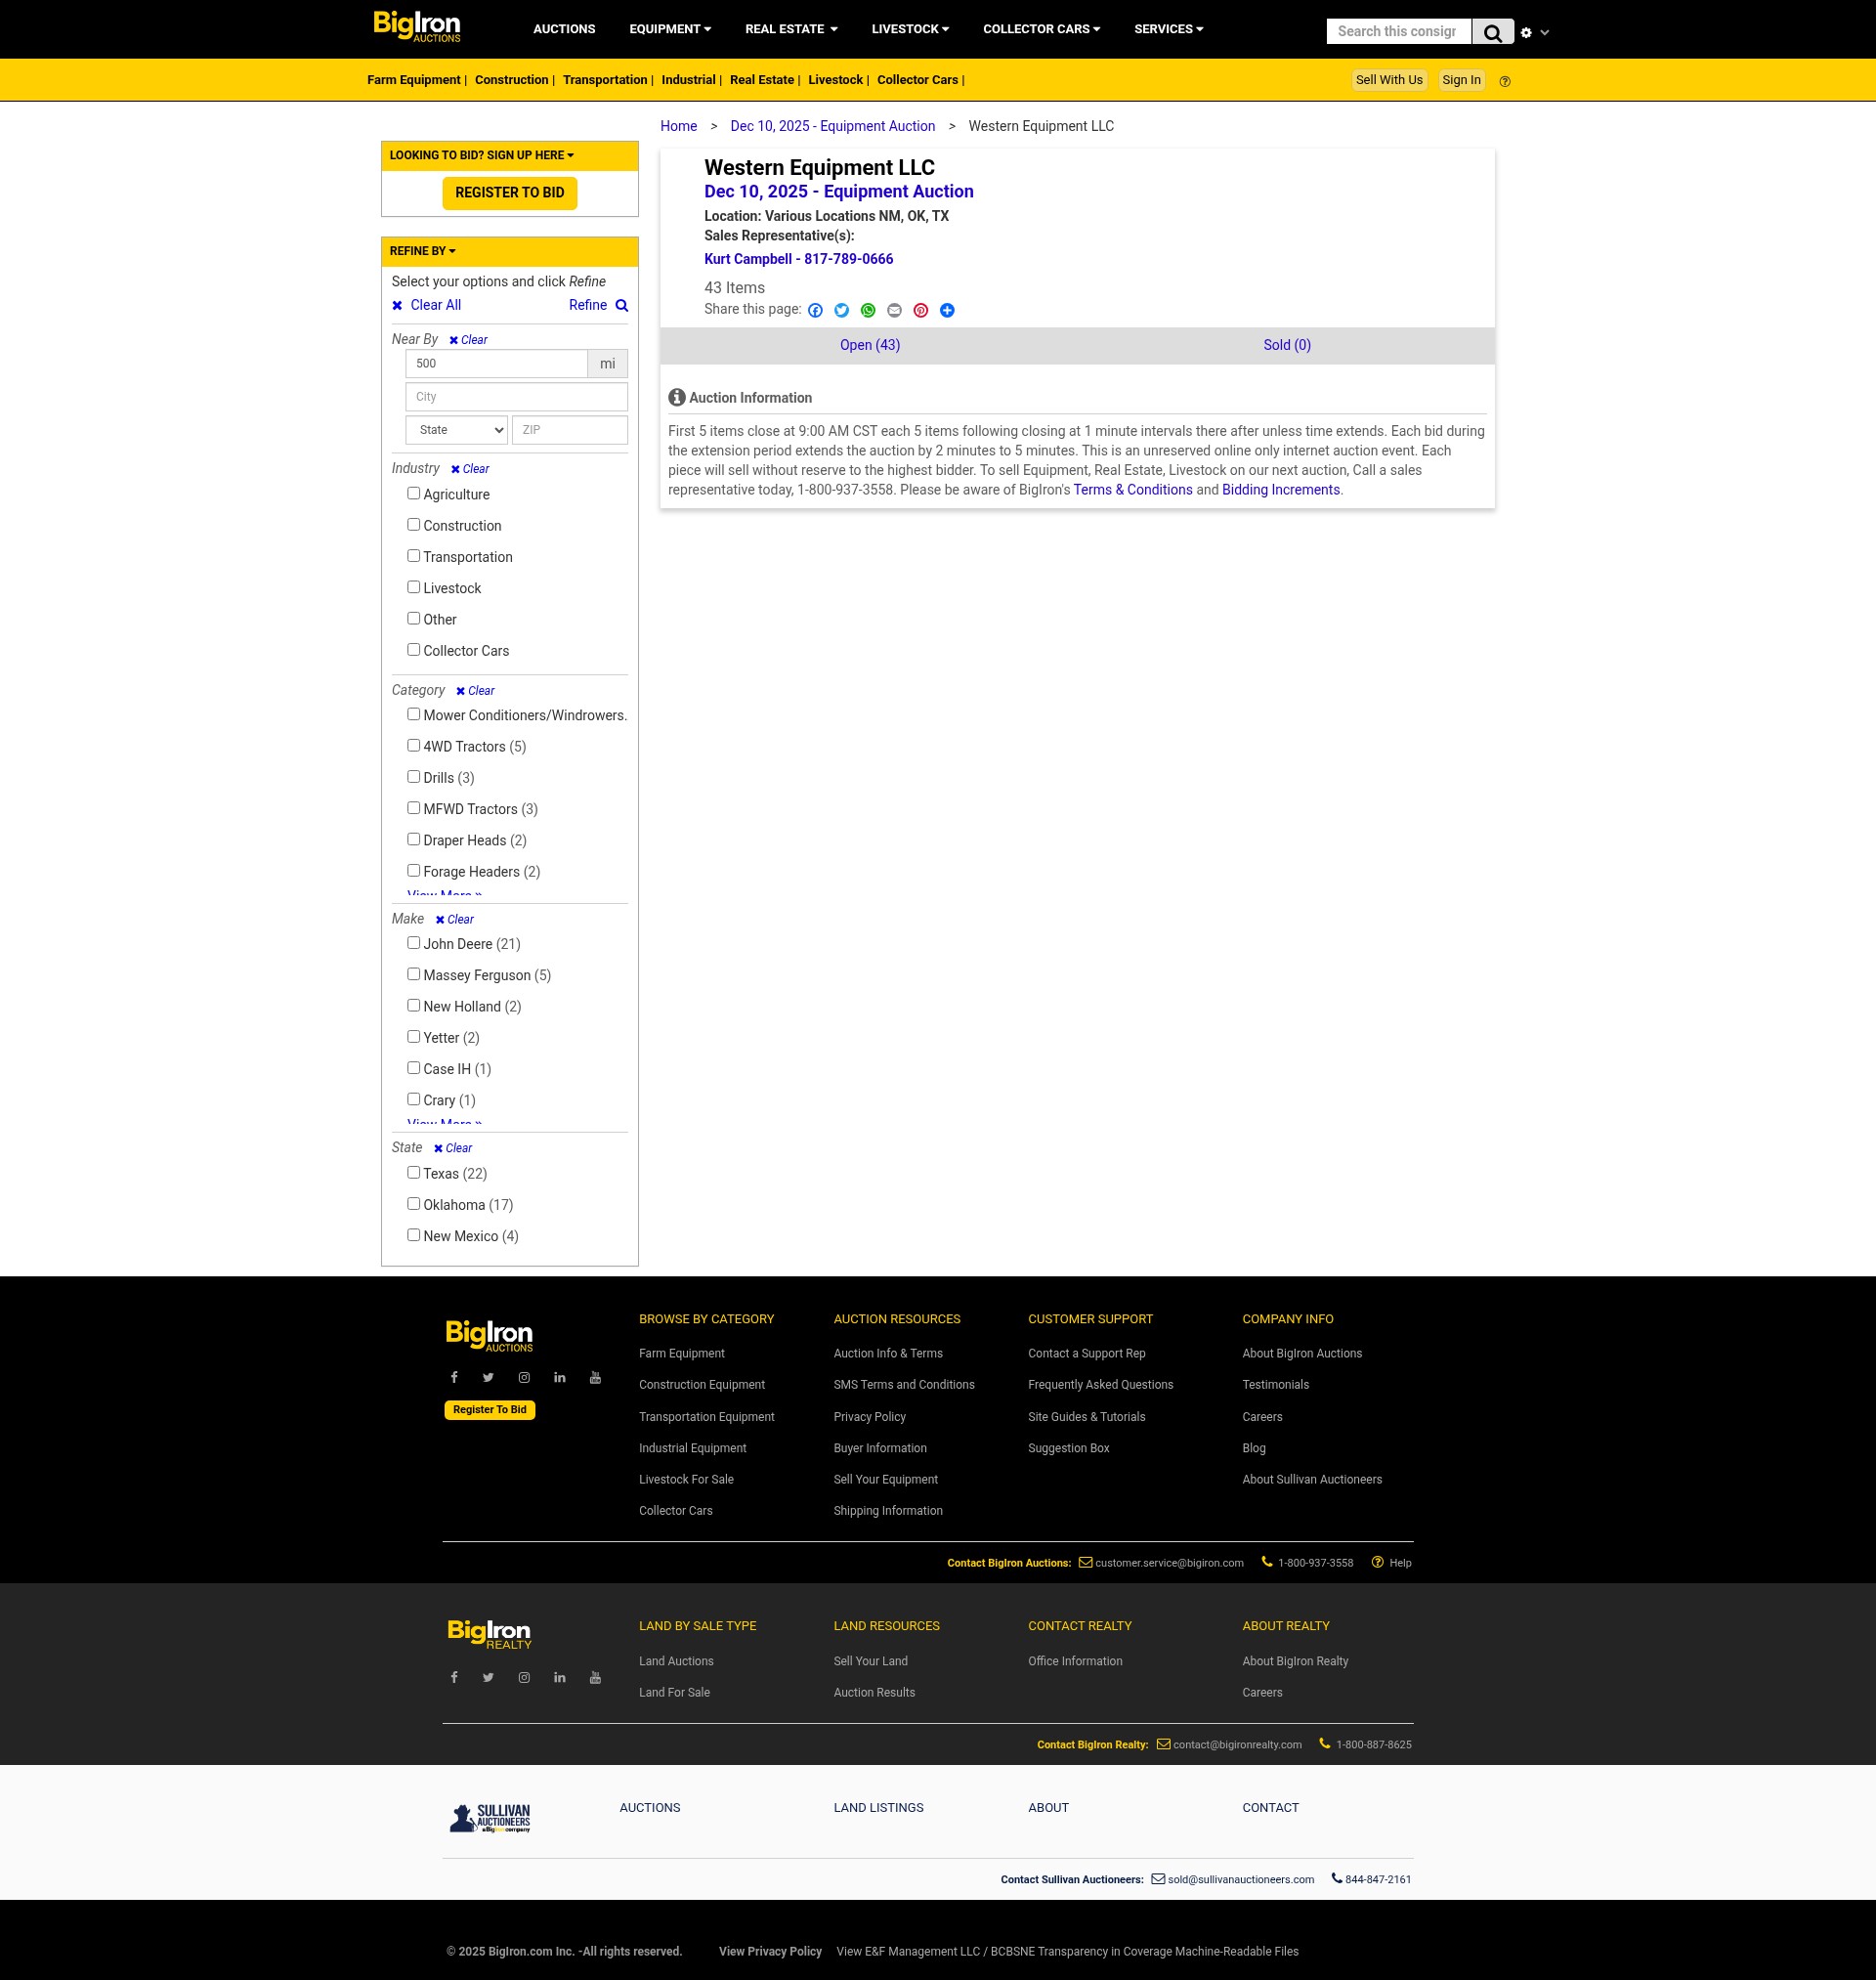
Task: Go to Farm Equipment in yellow bar
Action: (x=414, y=80)
